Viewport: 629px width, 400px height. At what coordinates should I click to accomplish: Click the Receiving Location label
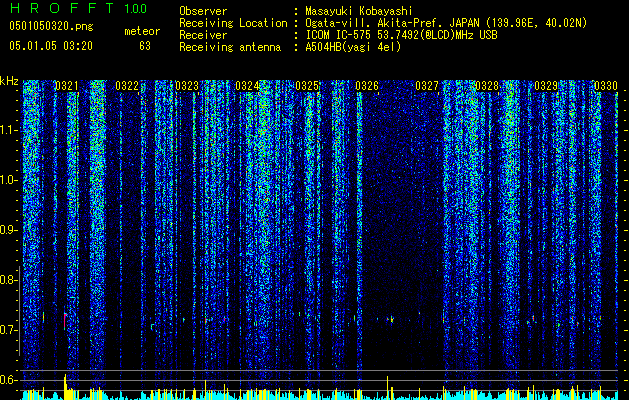[233, 23]
